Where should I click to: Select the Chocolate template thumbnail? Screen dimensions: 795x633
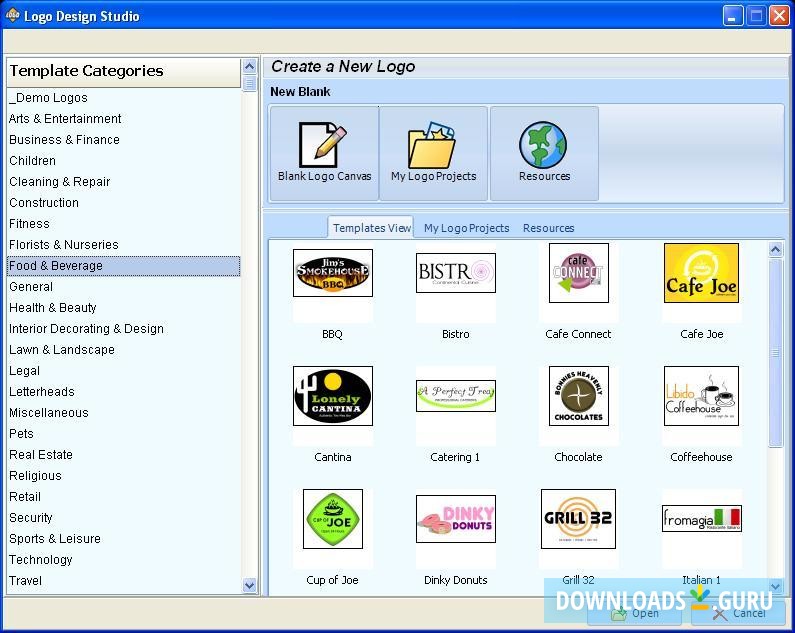[x=579, y=396]
